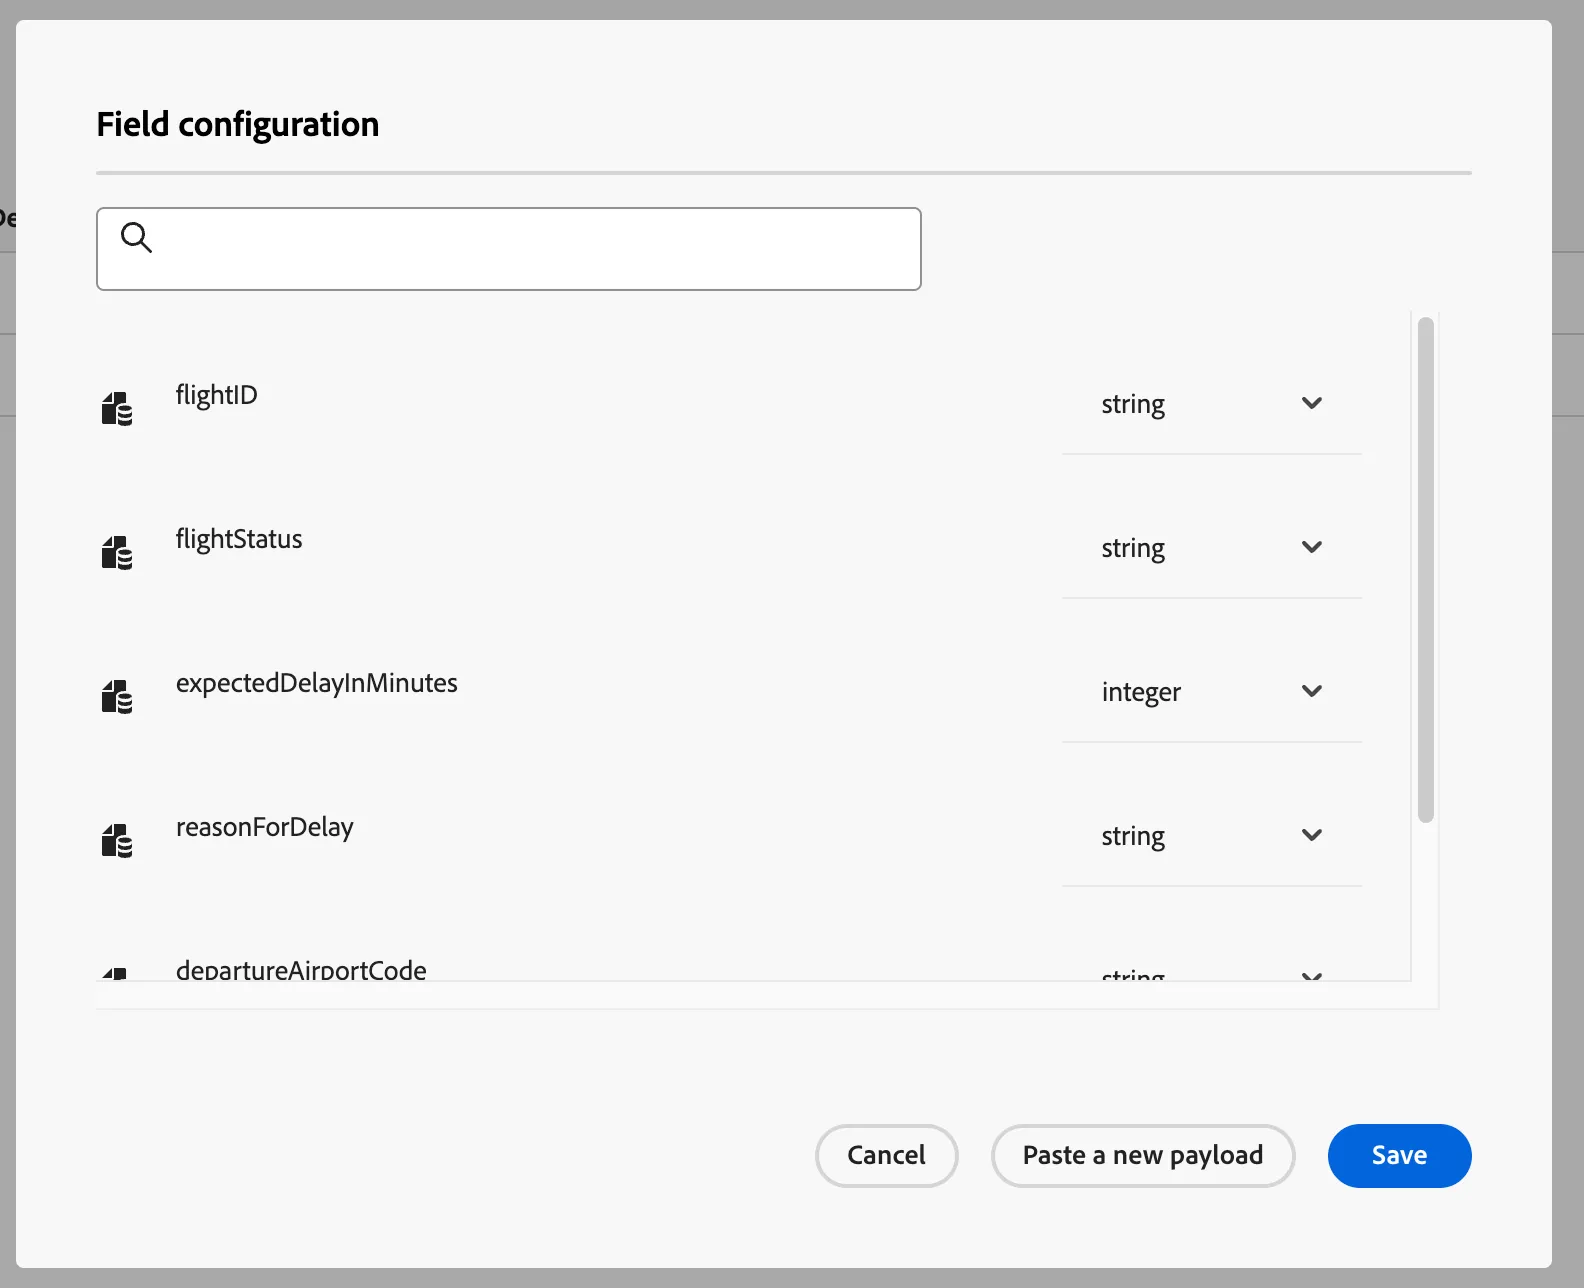Screen dimensions: 1584x1288
Task: Click the flightStatus field icon
Action: coord(117,553)
